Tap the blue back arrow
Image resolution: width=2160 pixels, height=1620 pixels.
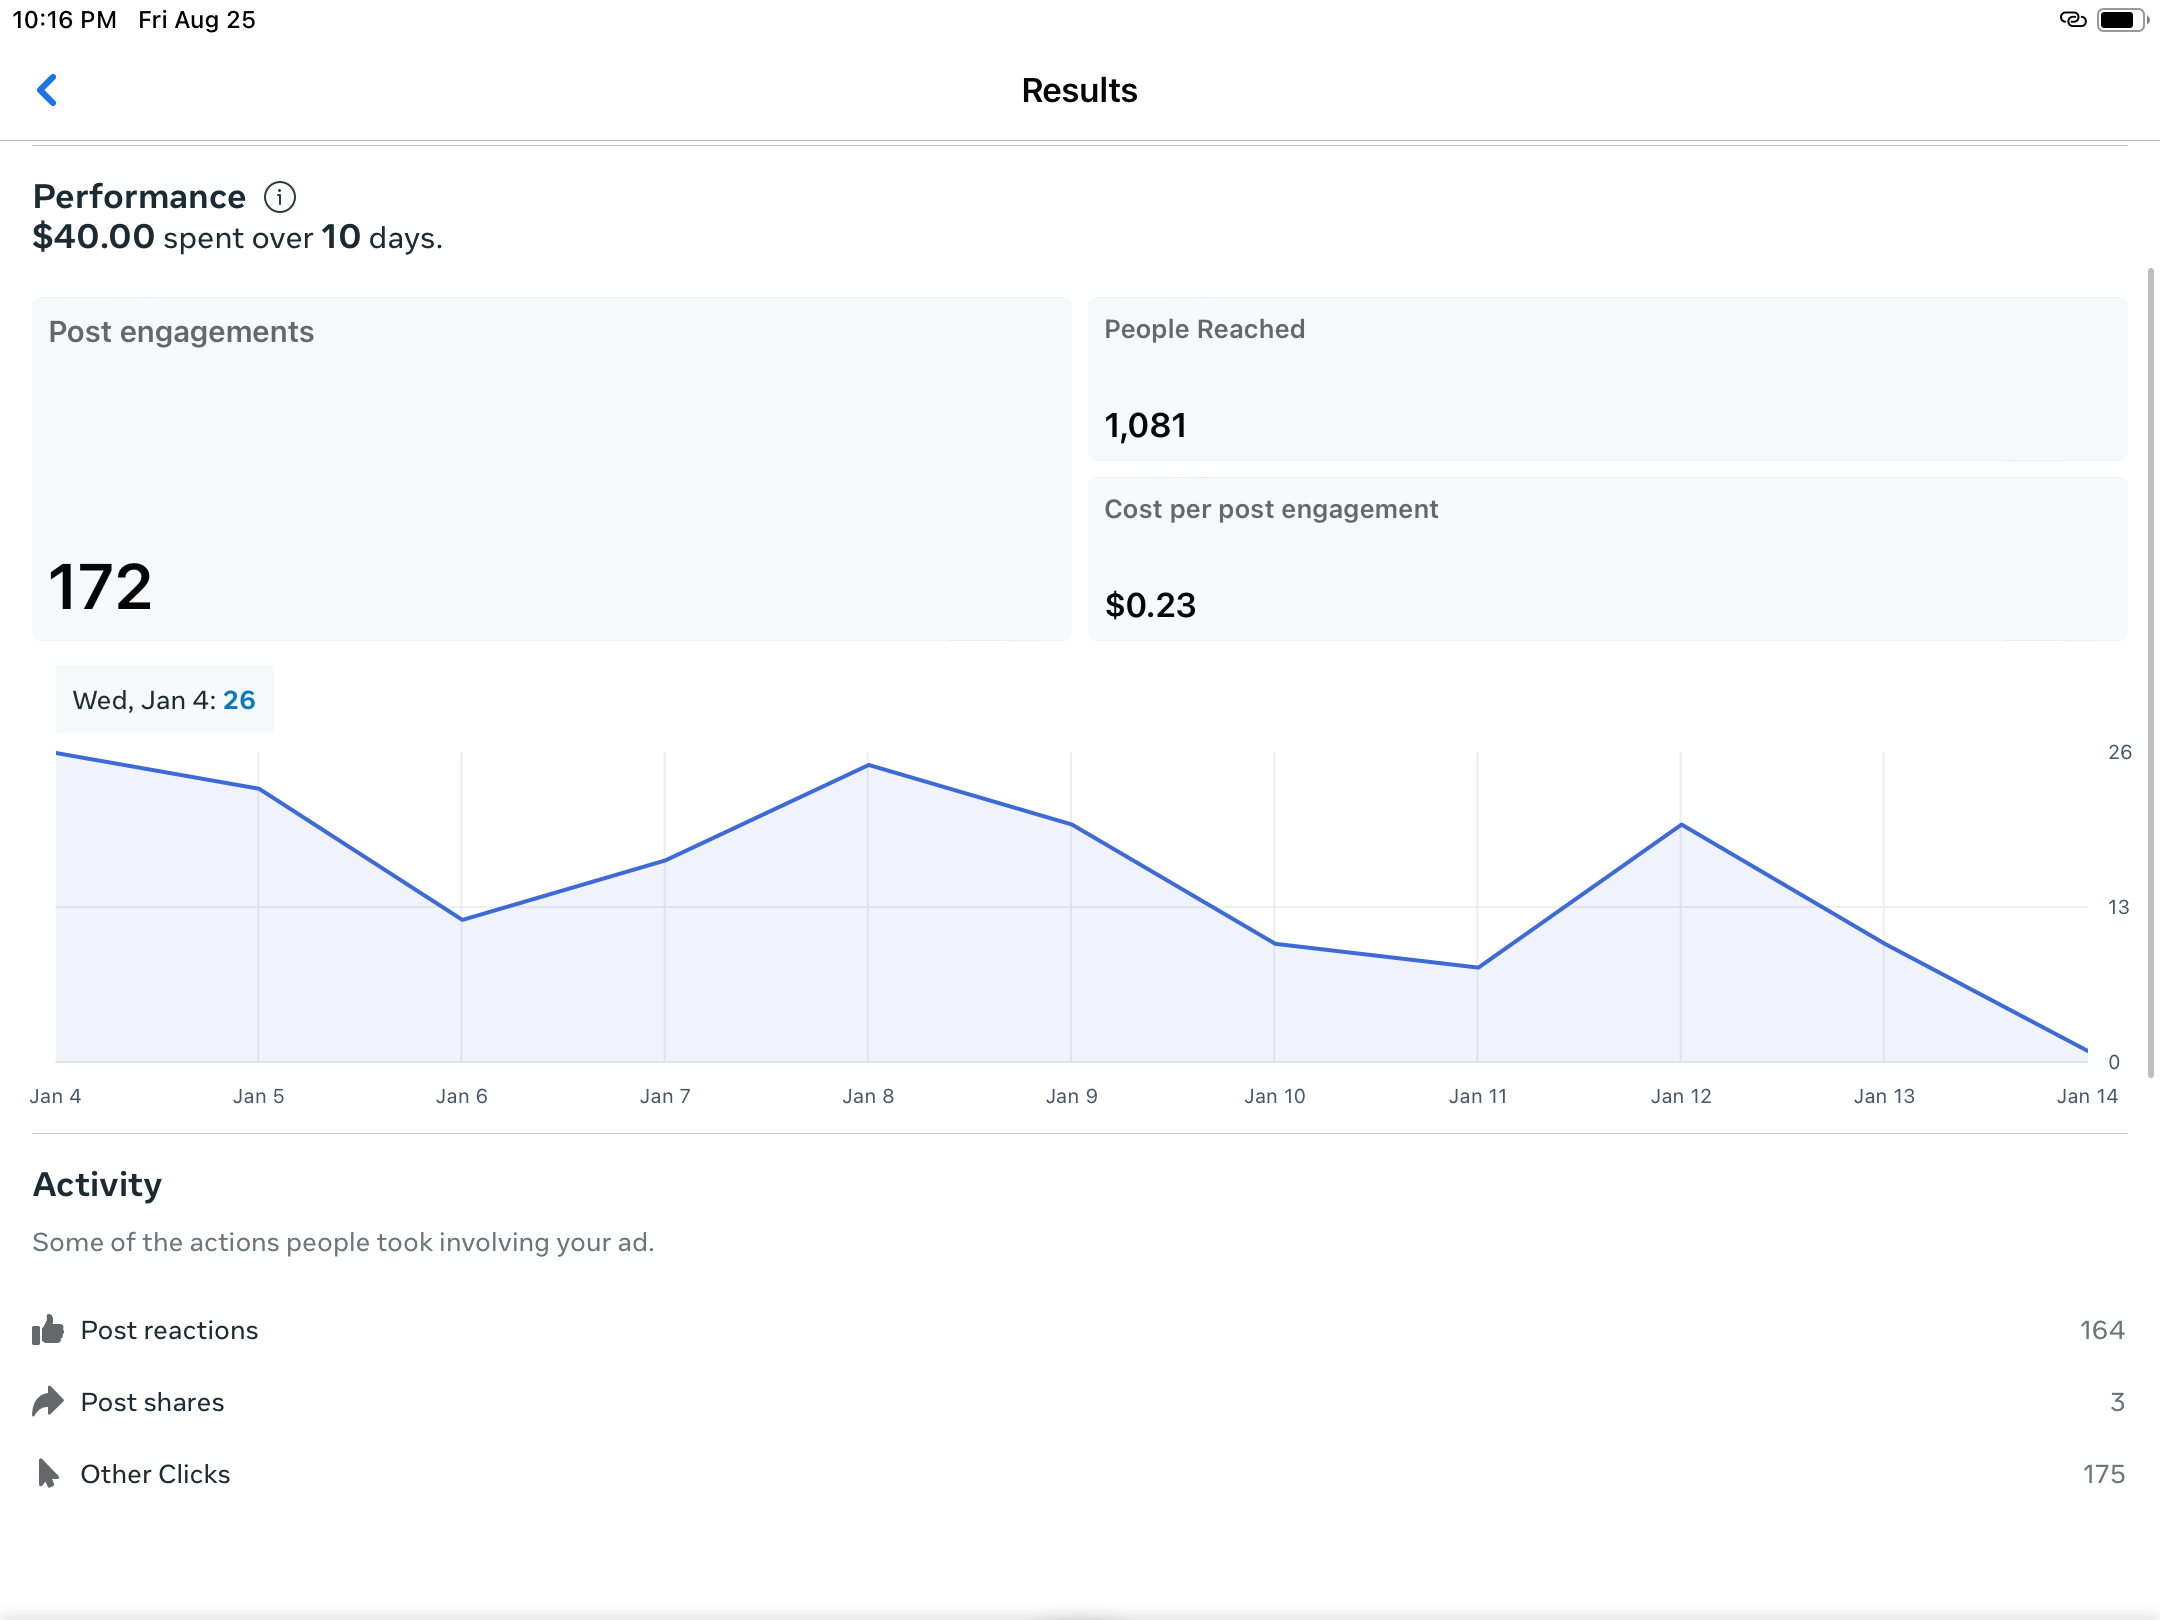click(x=47, y=90)
